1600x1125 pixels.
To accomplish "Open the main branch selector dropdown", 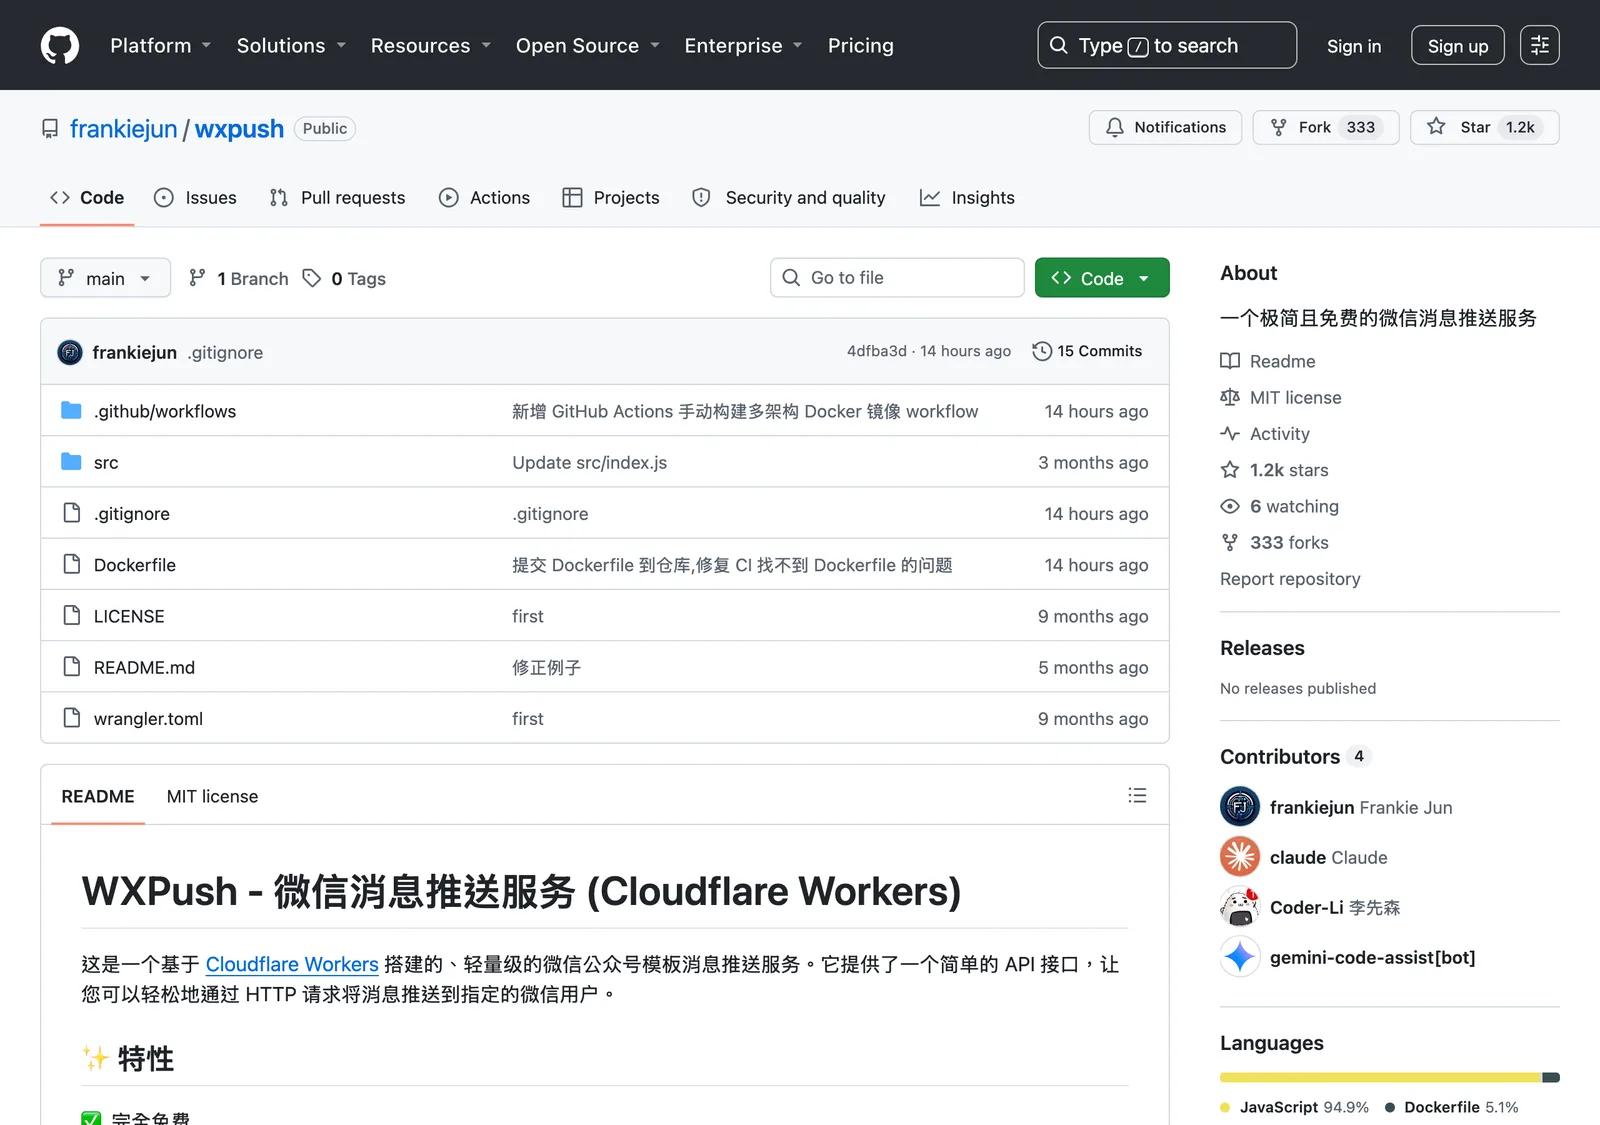I will 105,278.
